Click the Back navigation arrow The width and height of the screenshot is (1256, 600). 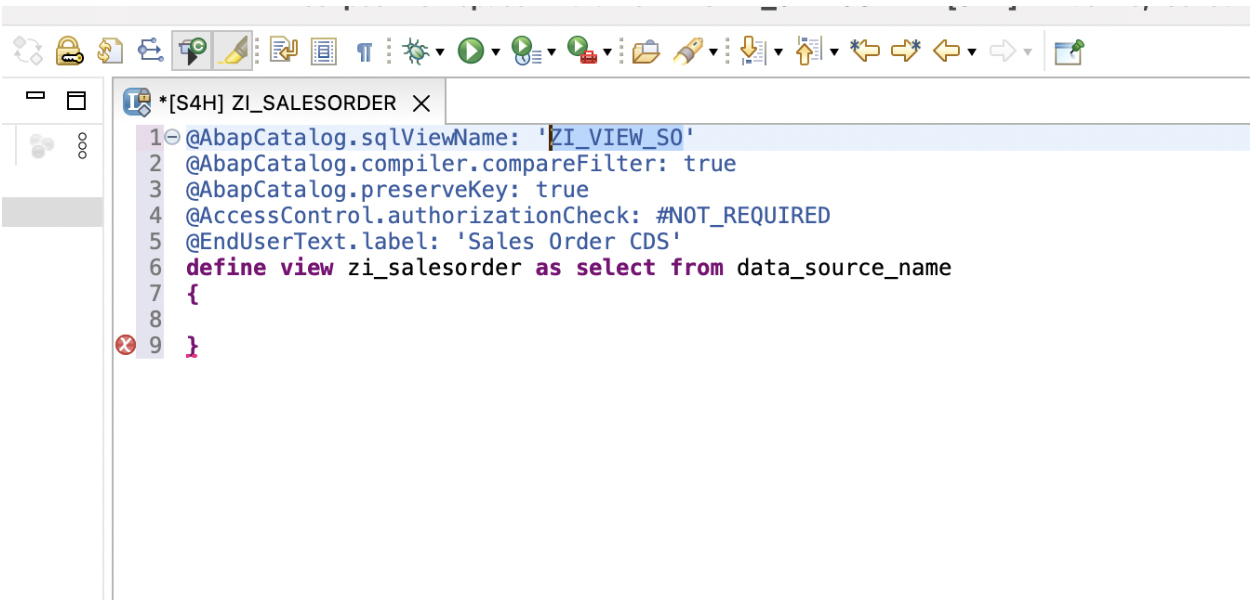(946, 51)
